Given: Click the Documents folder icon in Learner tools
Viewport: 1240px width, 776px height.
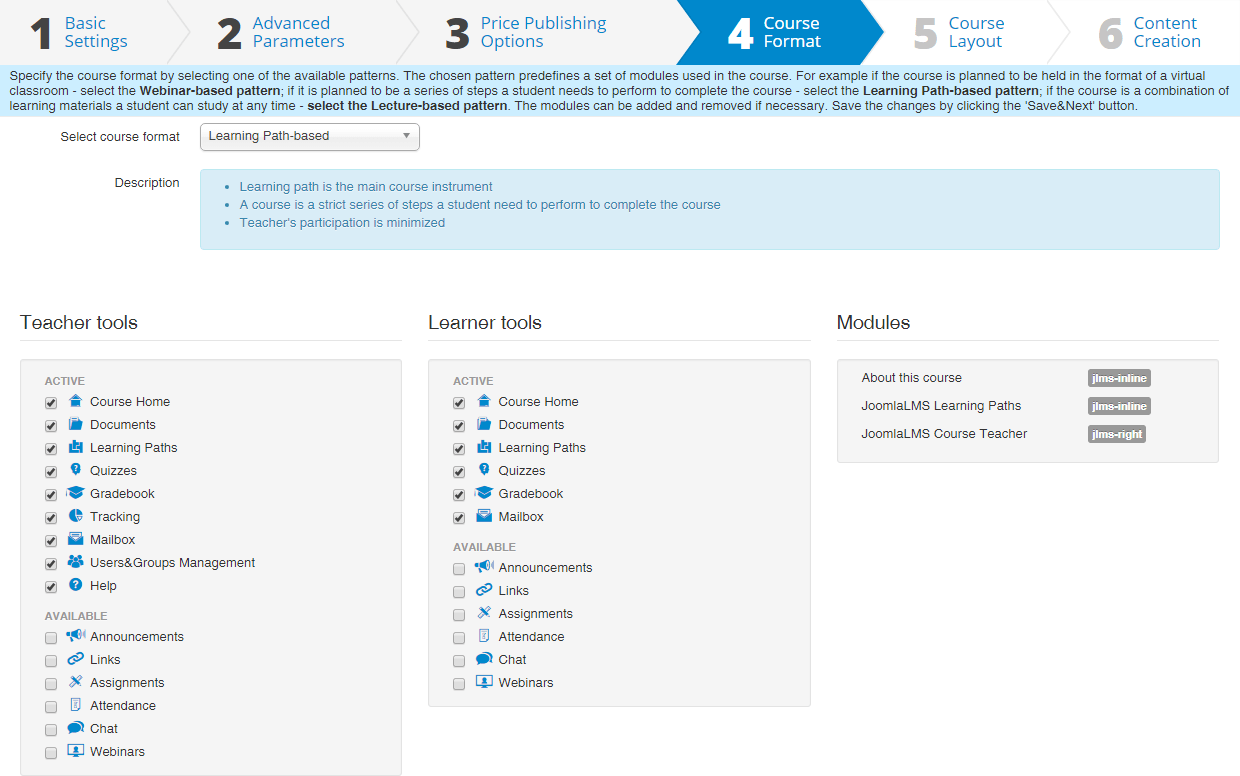Looking at the screenshot, I should click(484, 424).
